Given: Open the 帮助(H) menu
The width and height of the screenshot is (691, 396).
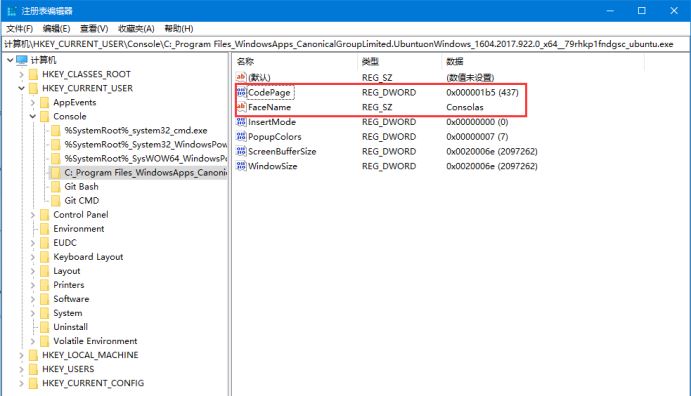Looking at the screenshot, I should (178, 29).
